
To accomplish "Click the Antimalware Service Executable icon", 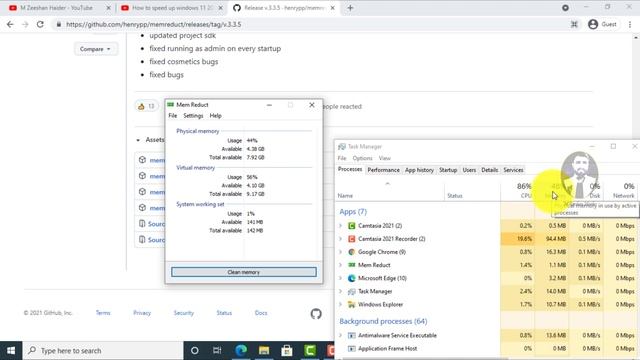I will coord(351,336).
